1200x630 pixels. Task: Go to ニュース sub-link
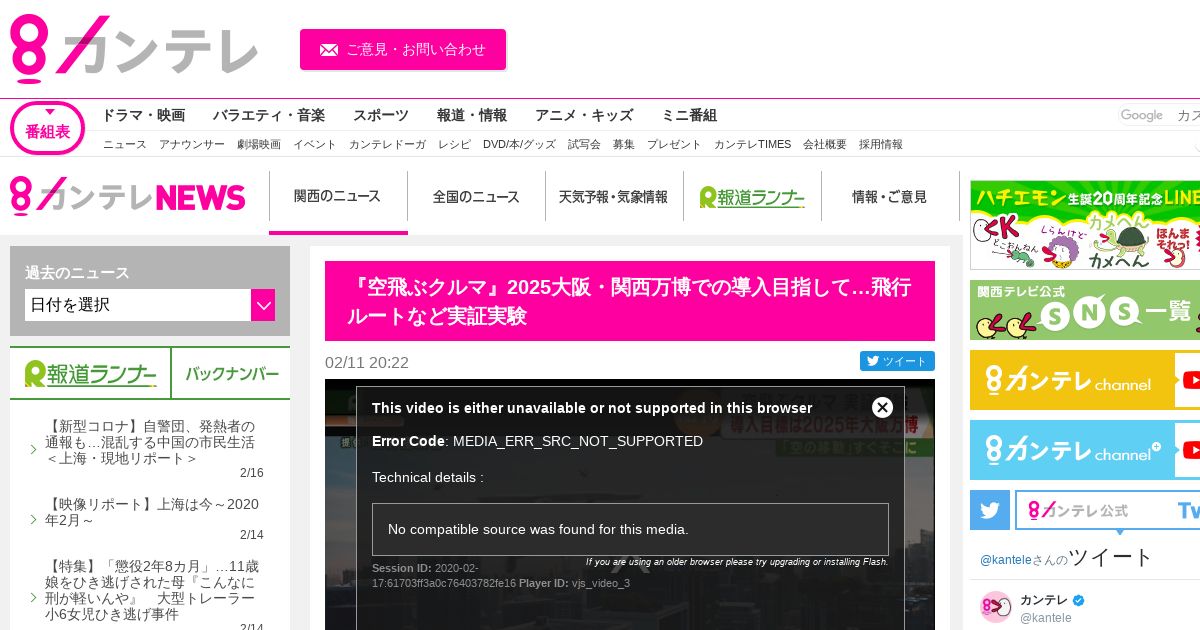(125, 144)
